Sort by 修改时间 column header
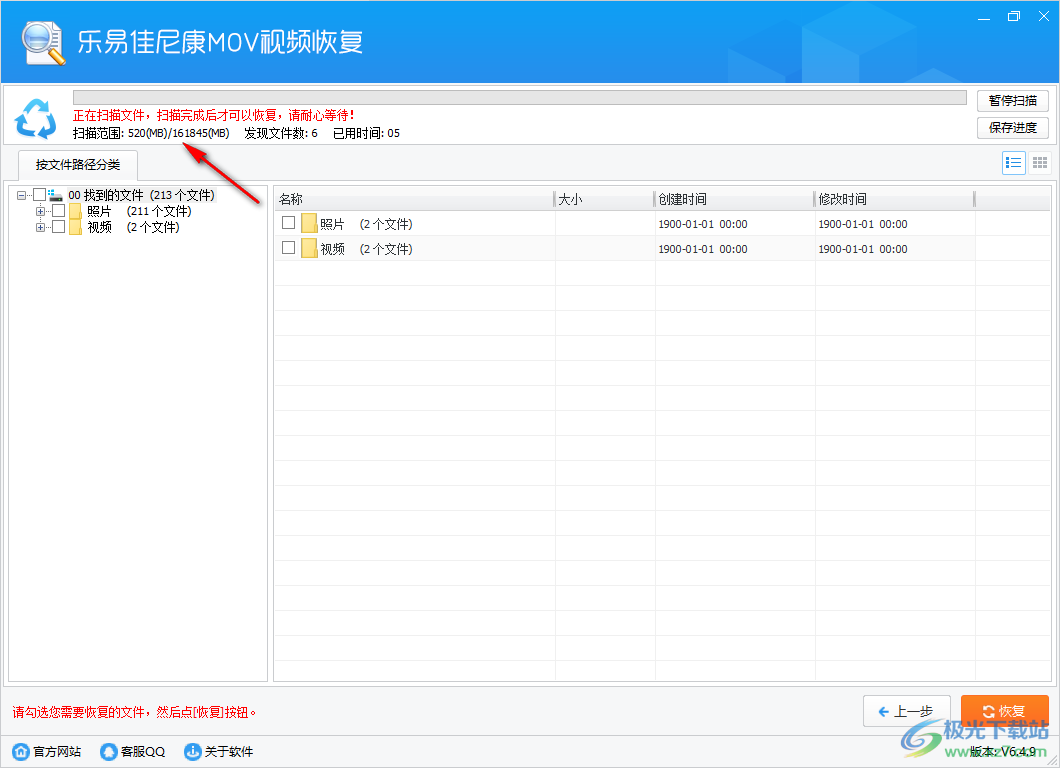Viewport: 1060px width, 768px height. point(894,199)
